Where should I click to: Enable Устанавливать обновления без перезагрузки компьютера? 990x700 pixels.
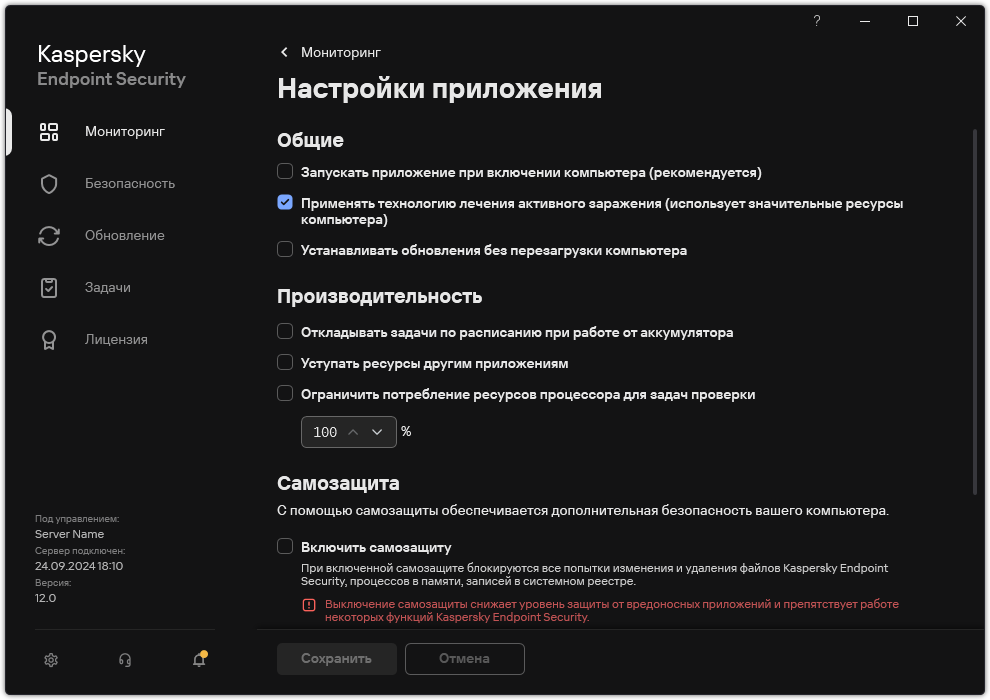[x=285, y=249]
